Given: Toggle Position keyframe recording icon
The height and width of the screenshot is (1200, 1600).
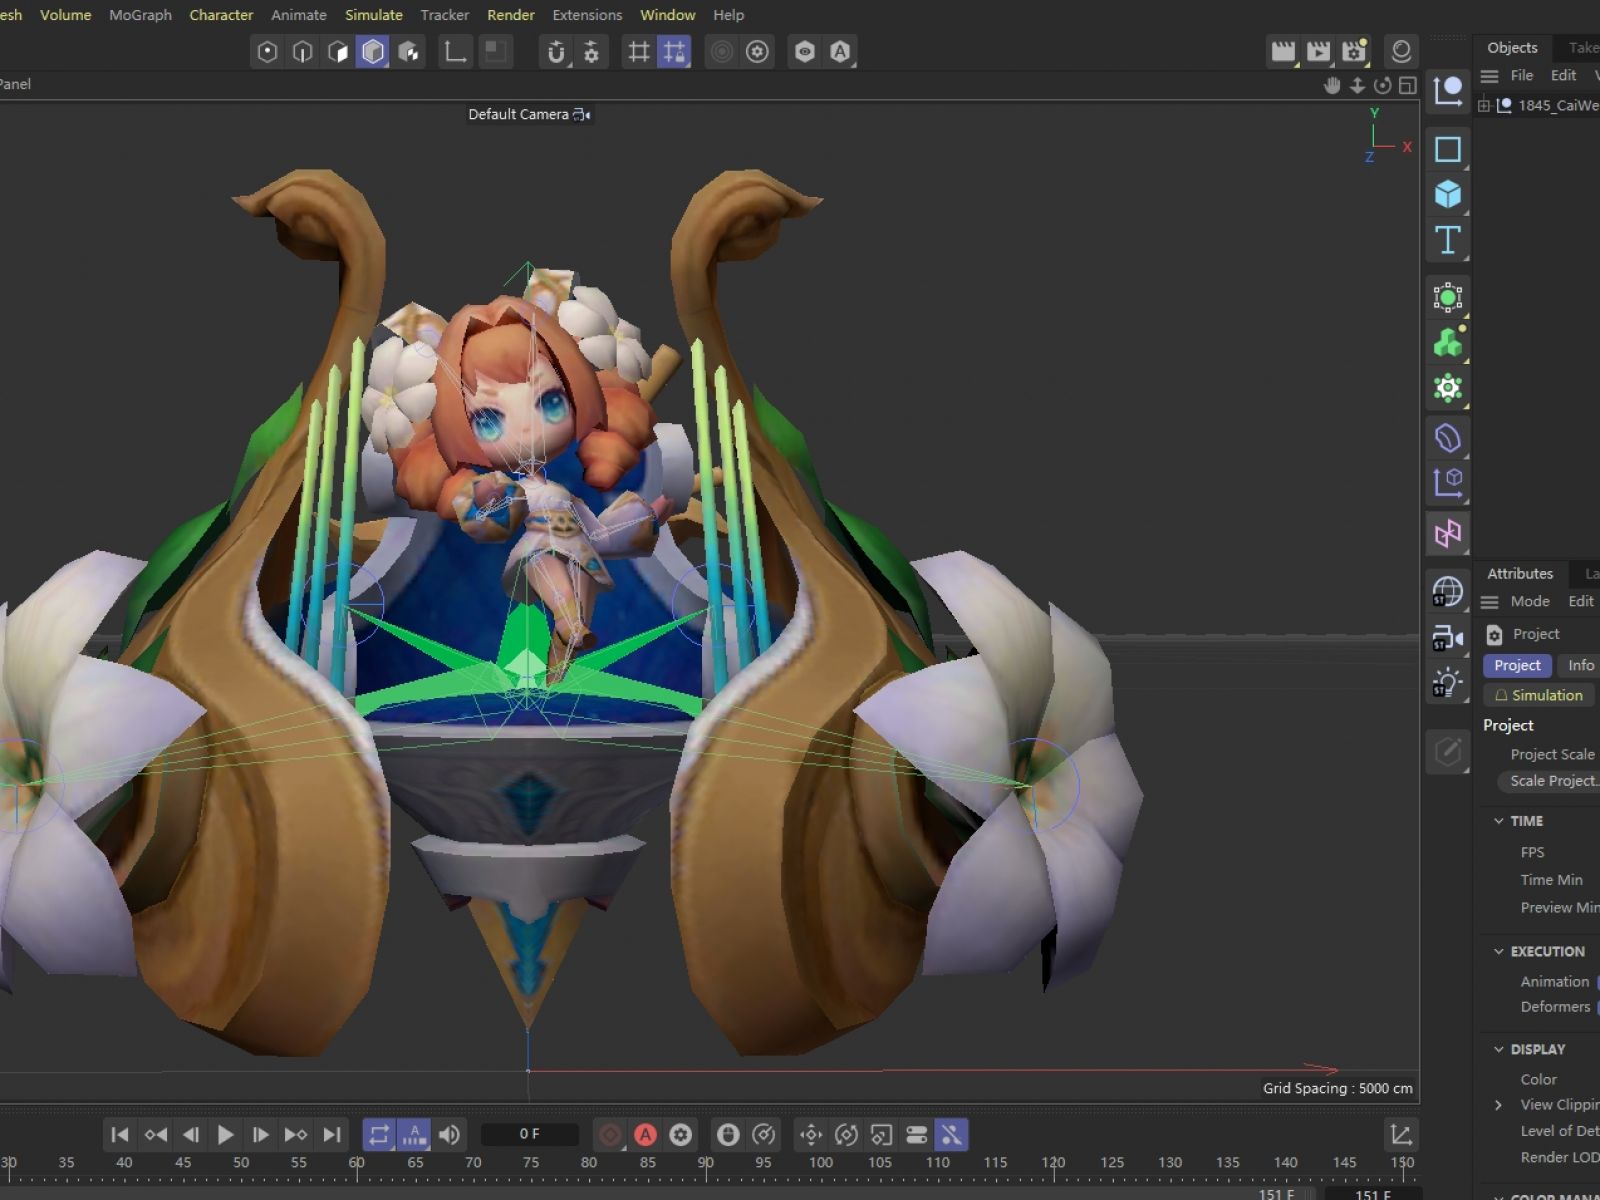Looking at the screenshot, I should [x=811, y=1135].
